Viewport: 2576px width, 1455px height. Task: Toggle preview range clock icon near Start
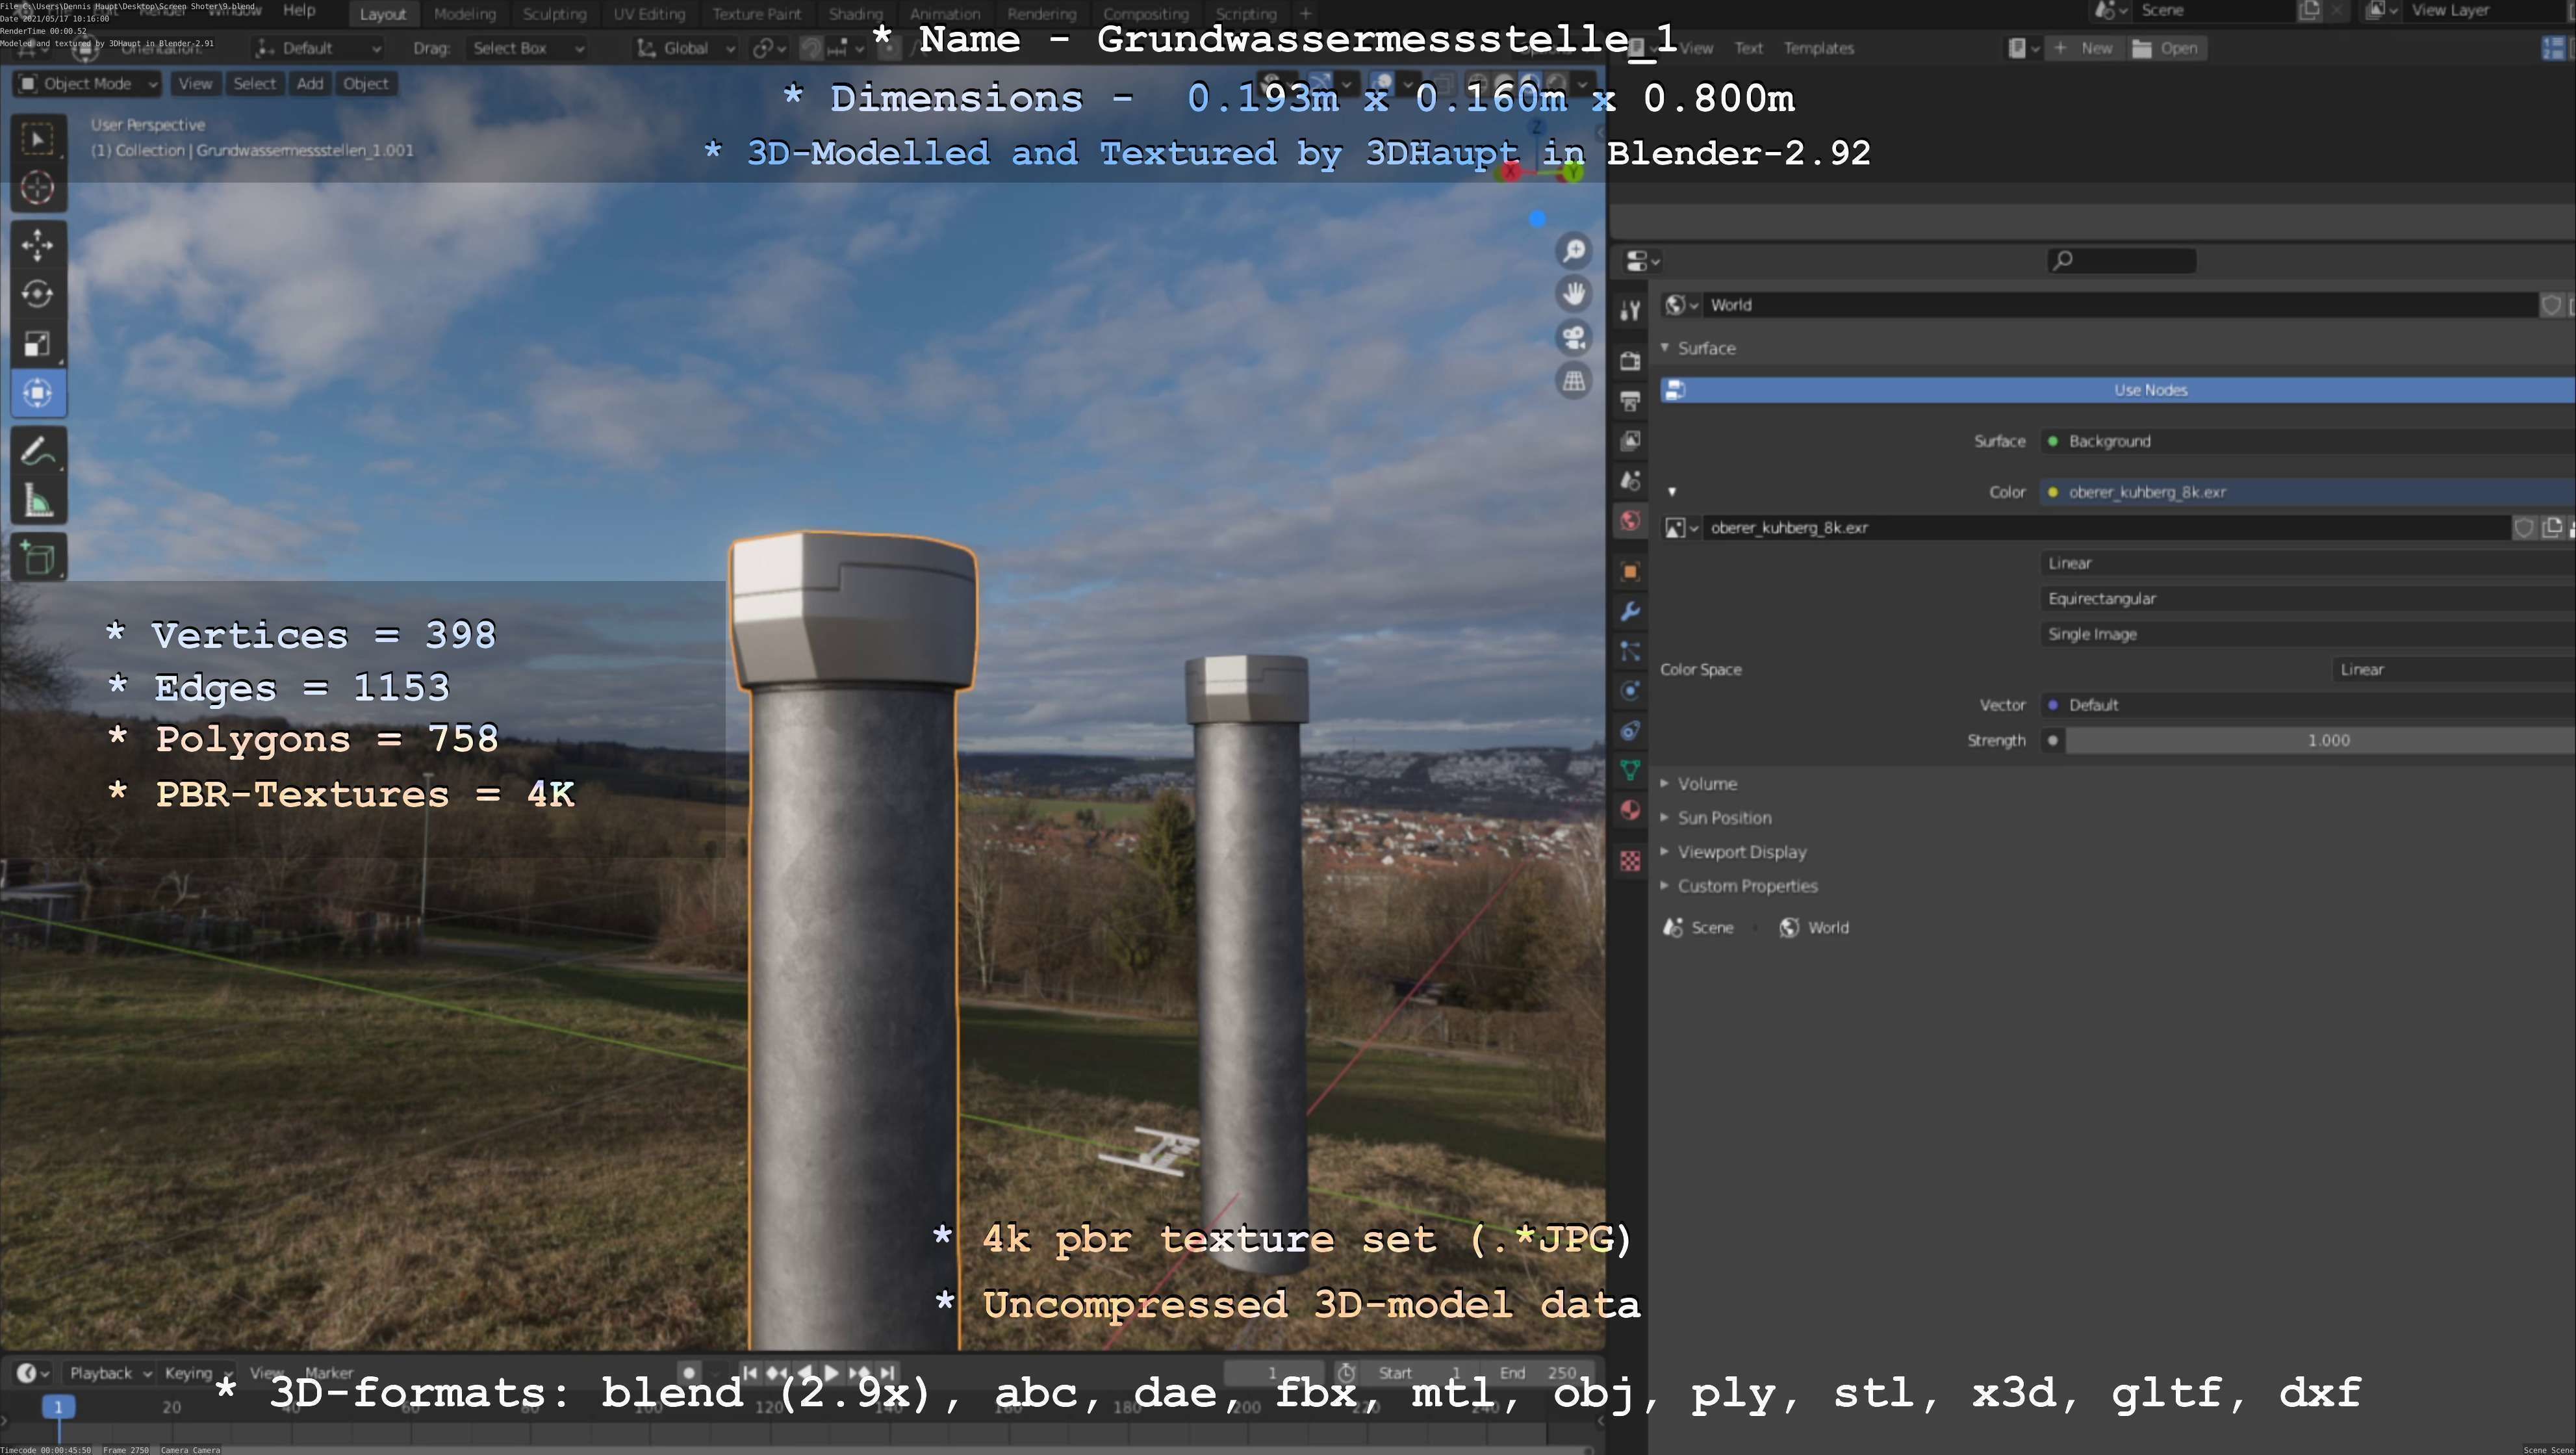(1347, 1373)
